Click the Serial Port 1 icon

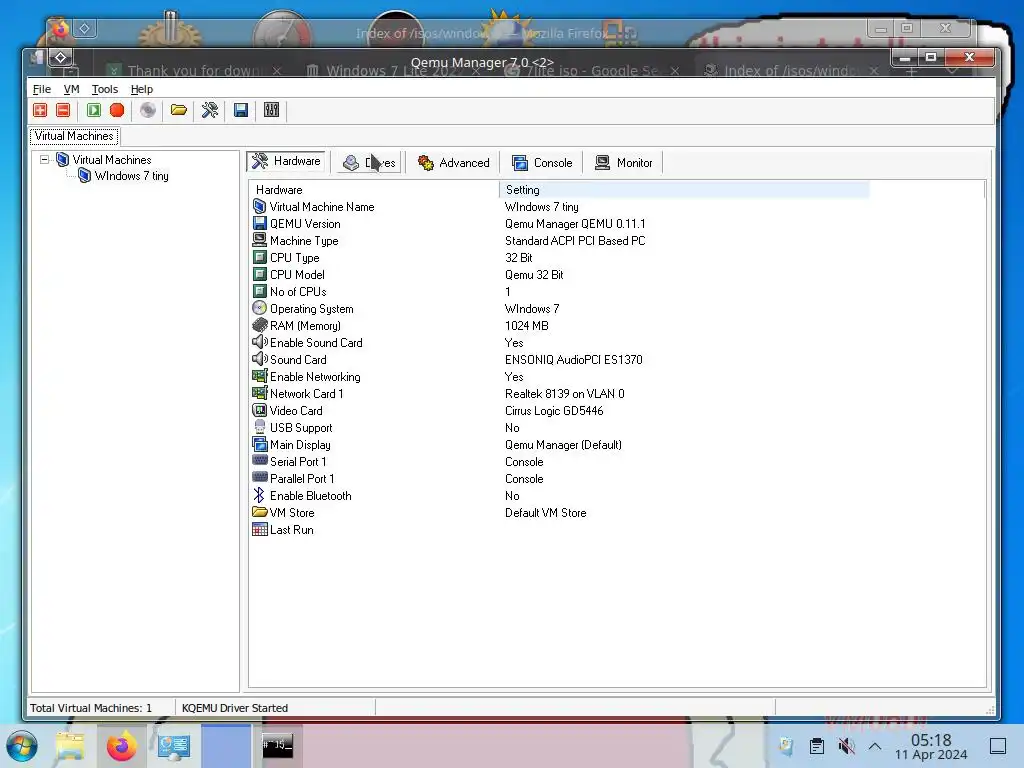(259, 460)
